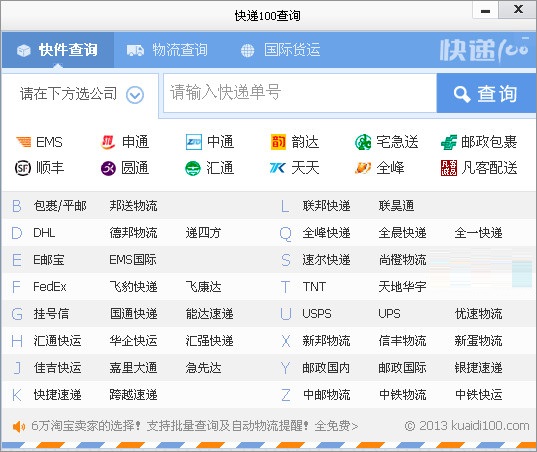Select FedEx courier

click(50, 287)
